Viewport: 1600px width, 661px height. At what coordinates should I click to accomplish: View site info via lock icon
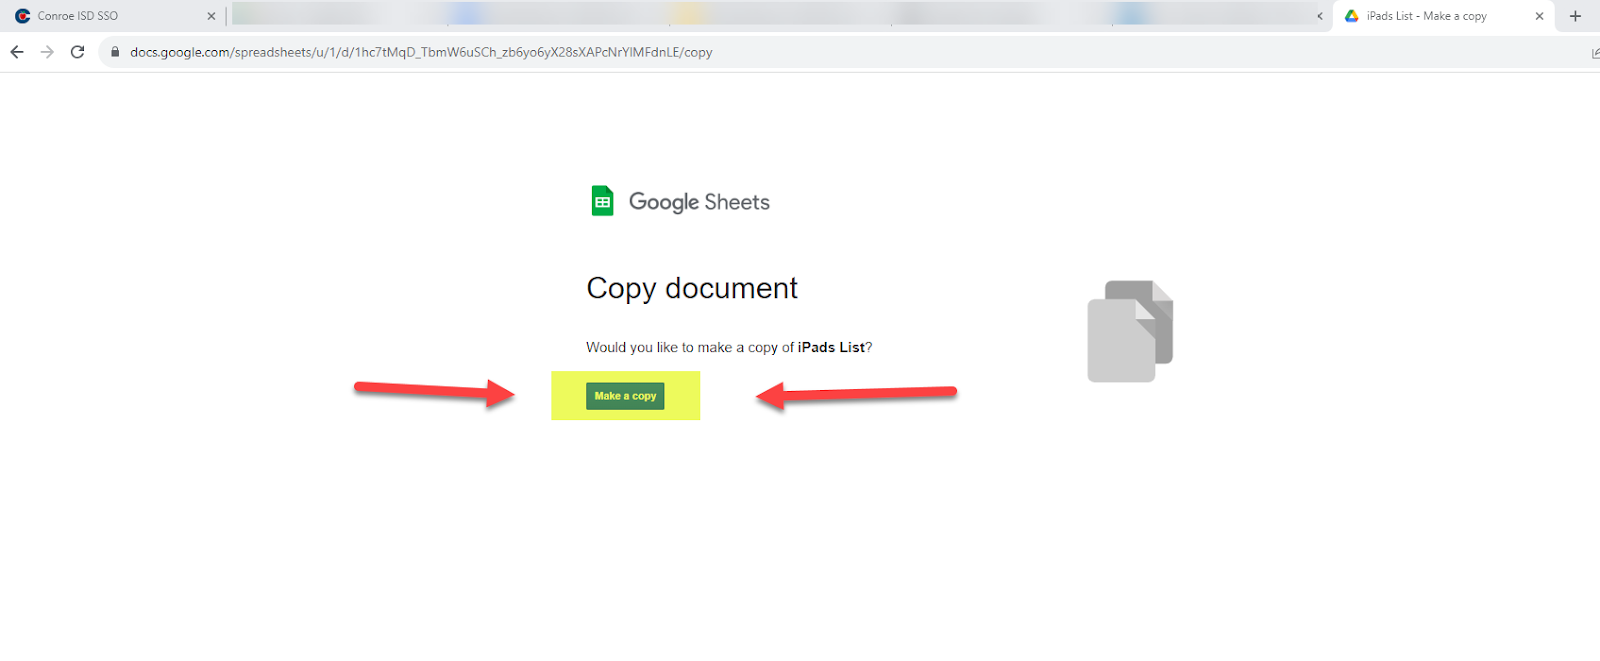point(115,52)
